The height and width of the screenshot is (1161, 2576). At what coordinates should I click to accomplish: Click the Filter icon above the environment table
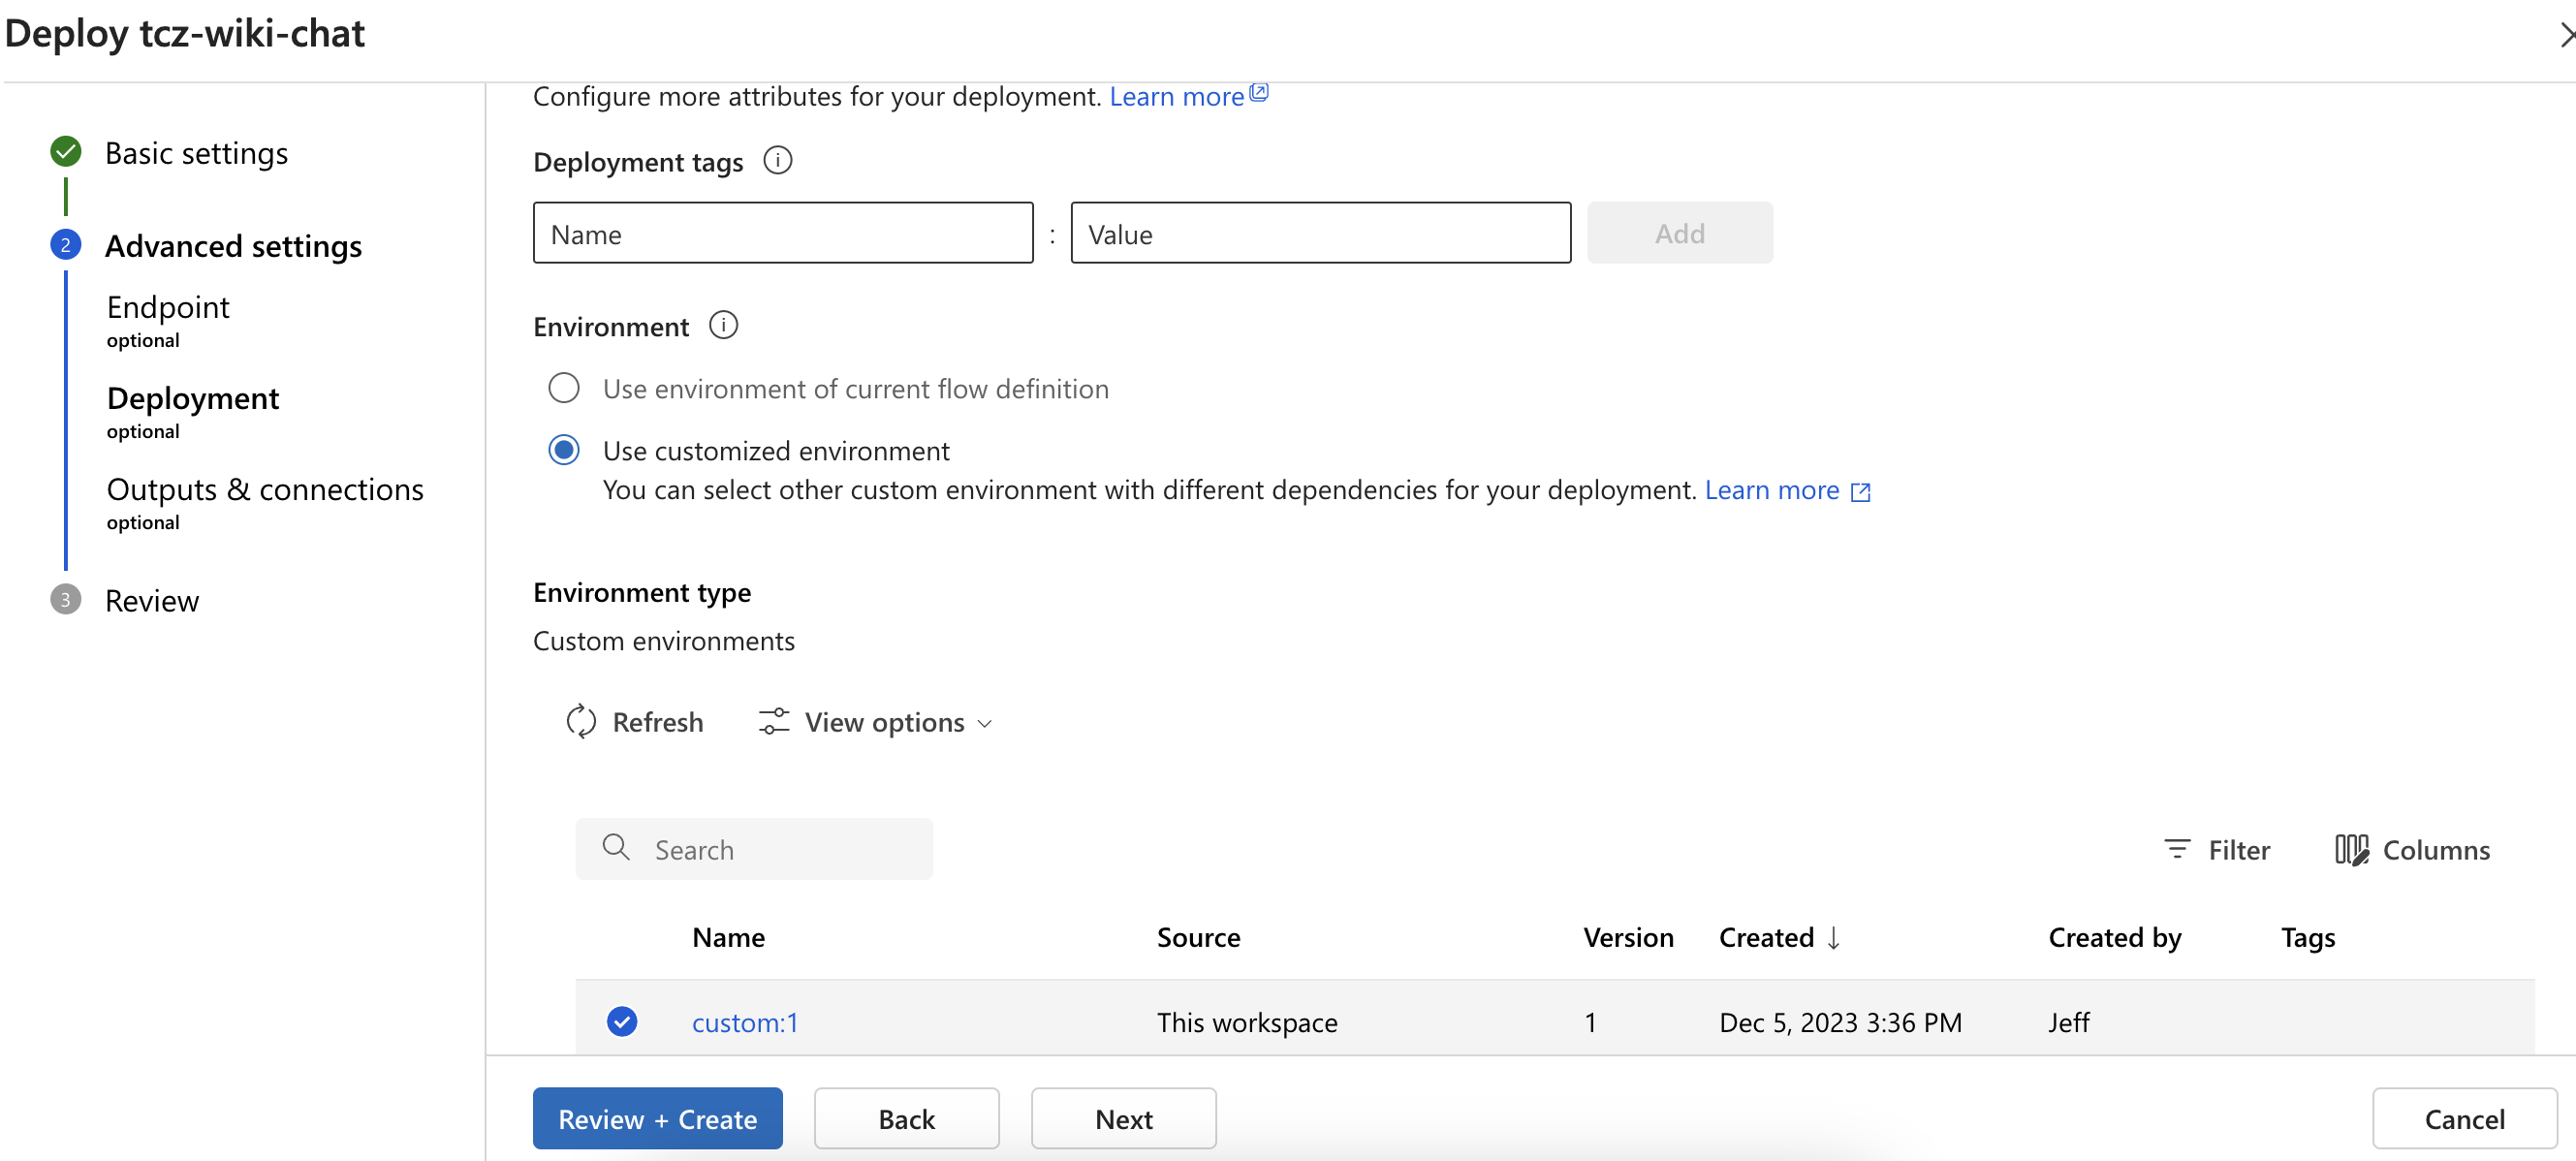pos(2177,849)
